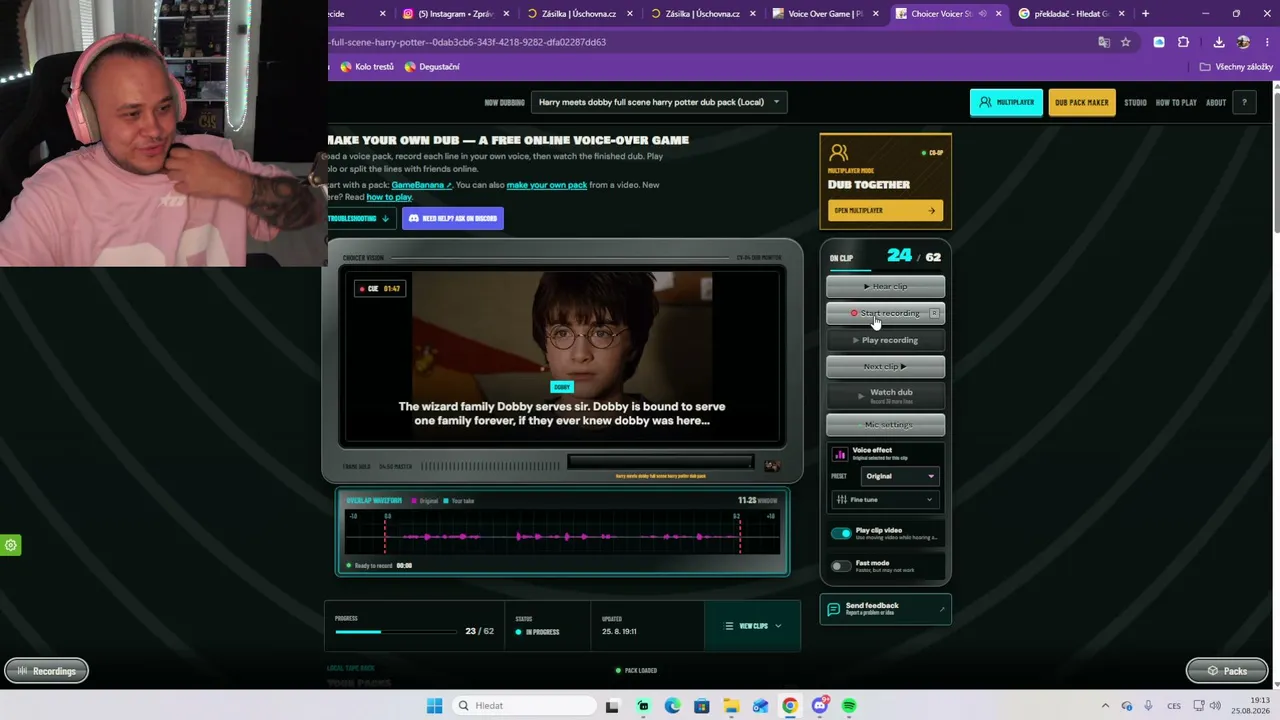Click the question mark help button
This screenshot has height=720, width=1280.
[x=1244, y=102]
